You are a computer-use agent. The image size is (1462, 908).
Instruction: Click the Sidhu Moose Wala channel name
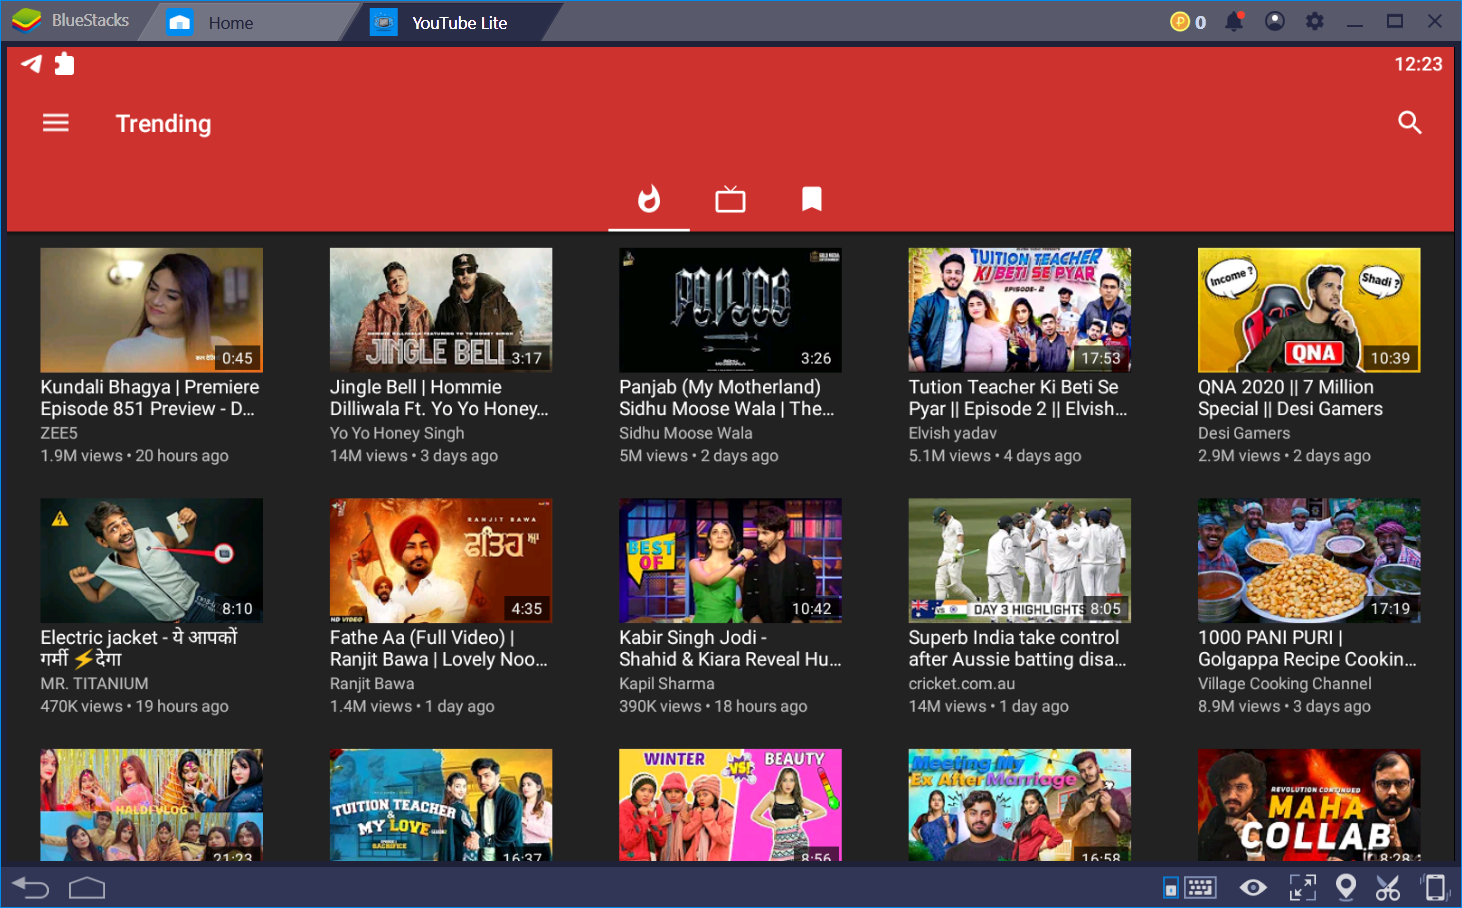(686, 433)
